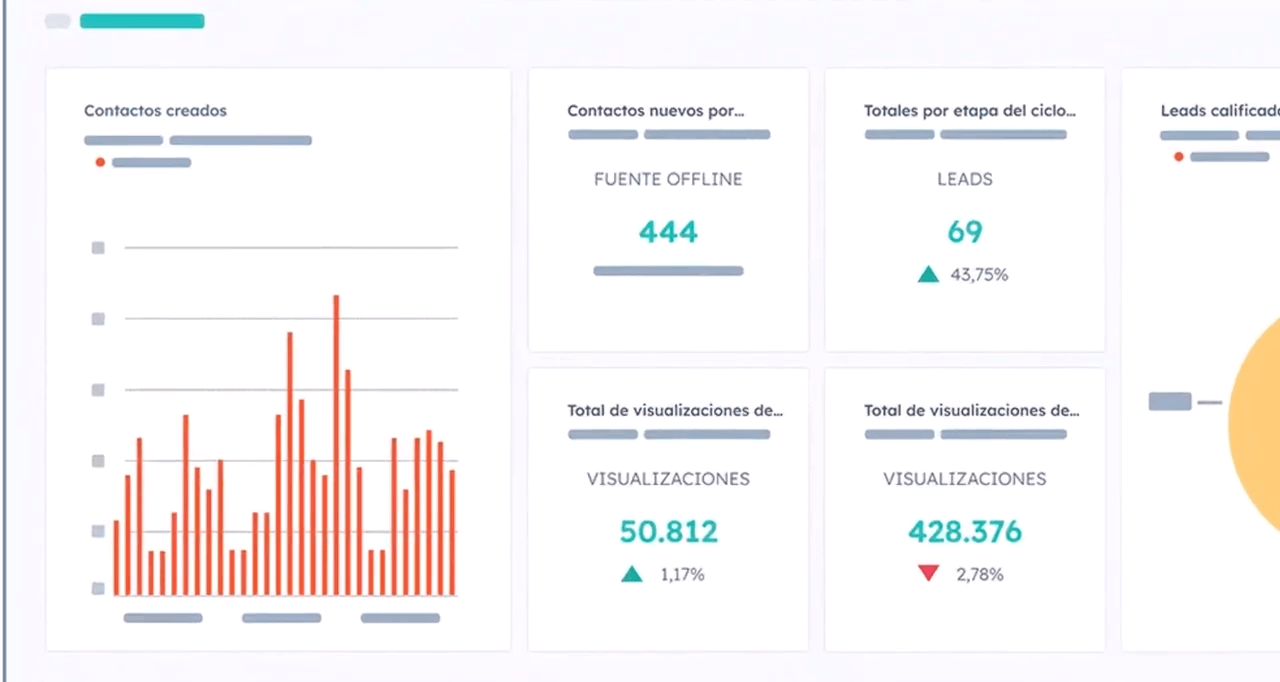Click the gray pie chart label box

pyautogui.click(x=1170, y=401)
